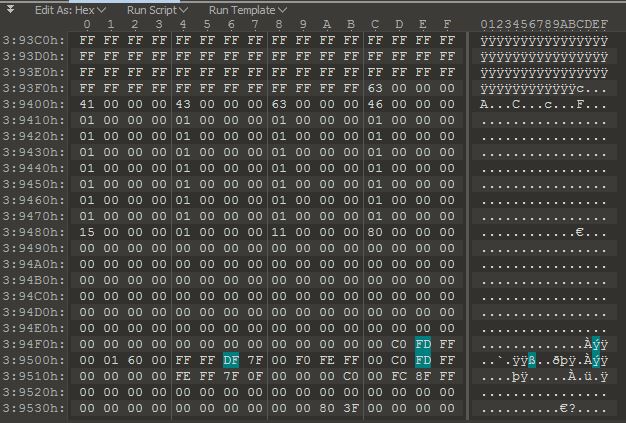Open the Run Template dropdown

pyautogui.click(x=248, y=10)
